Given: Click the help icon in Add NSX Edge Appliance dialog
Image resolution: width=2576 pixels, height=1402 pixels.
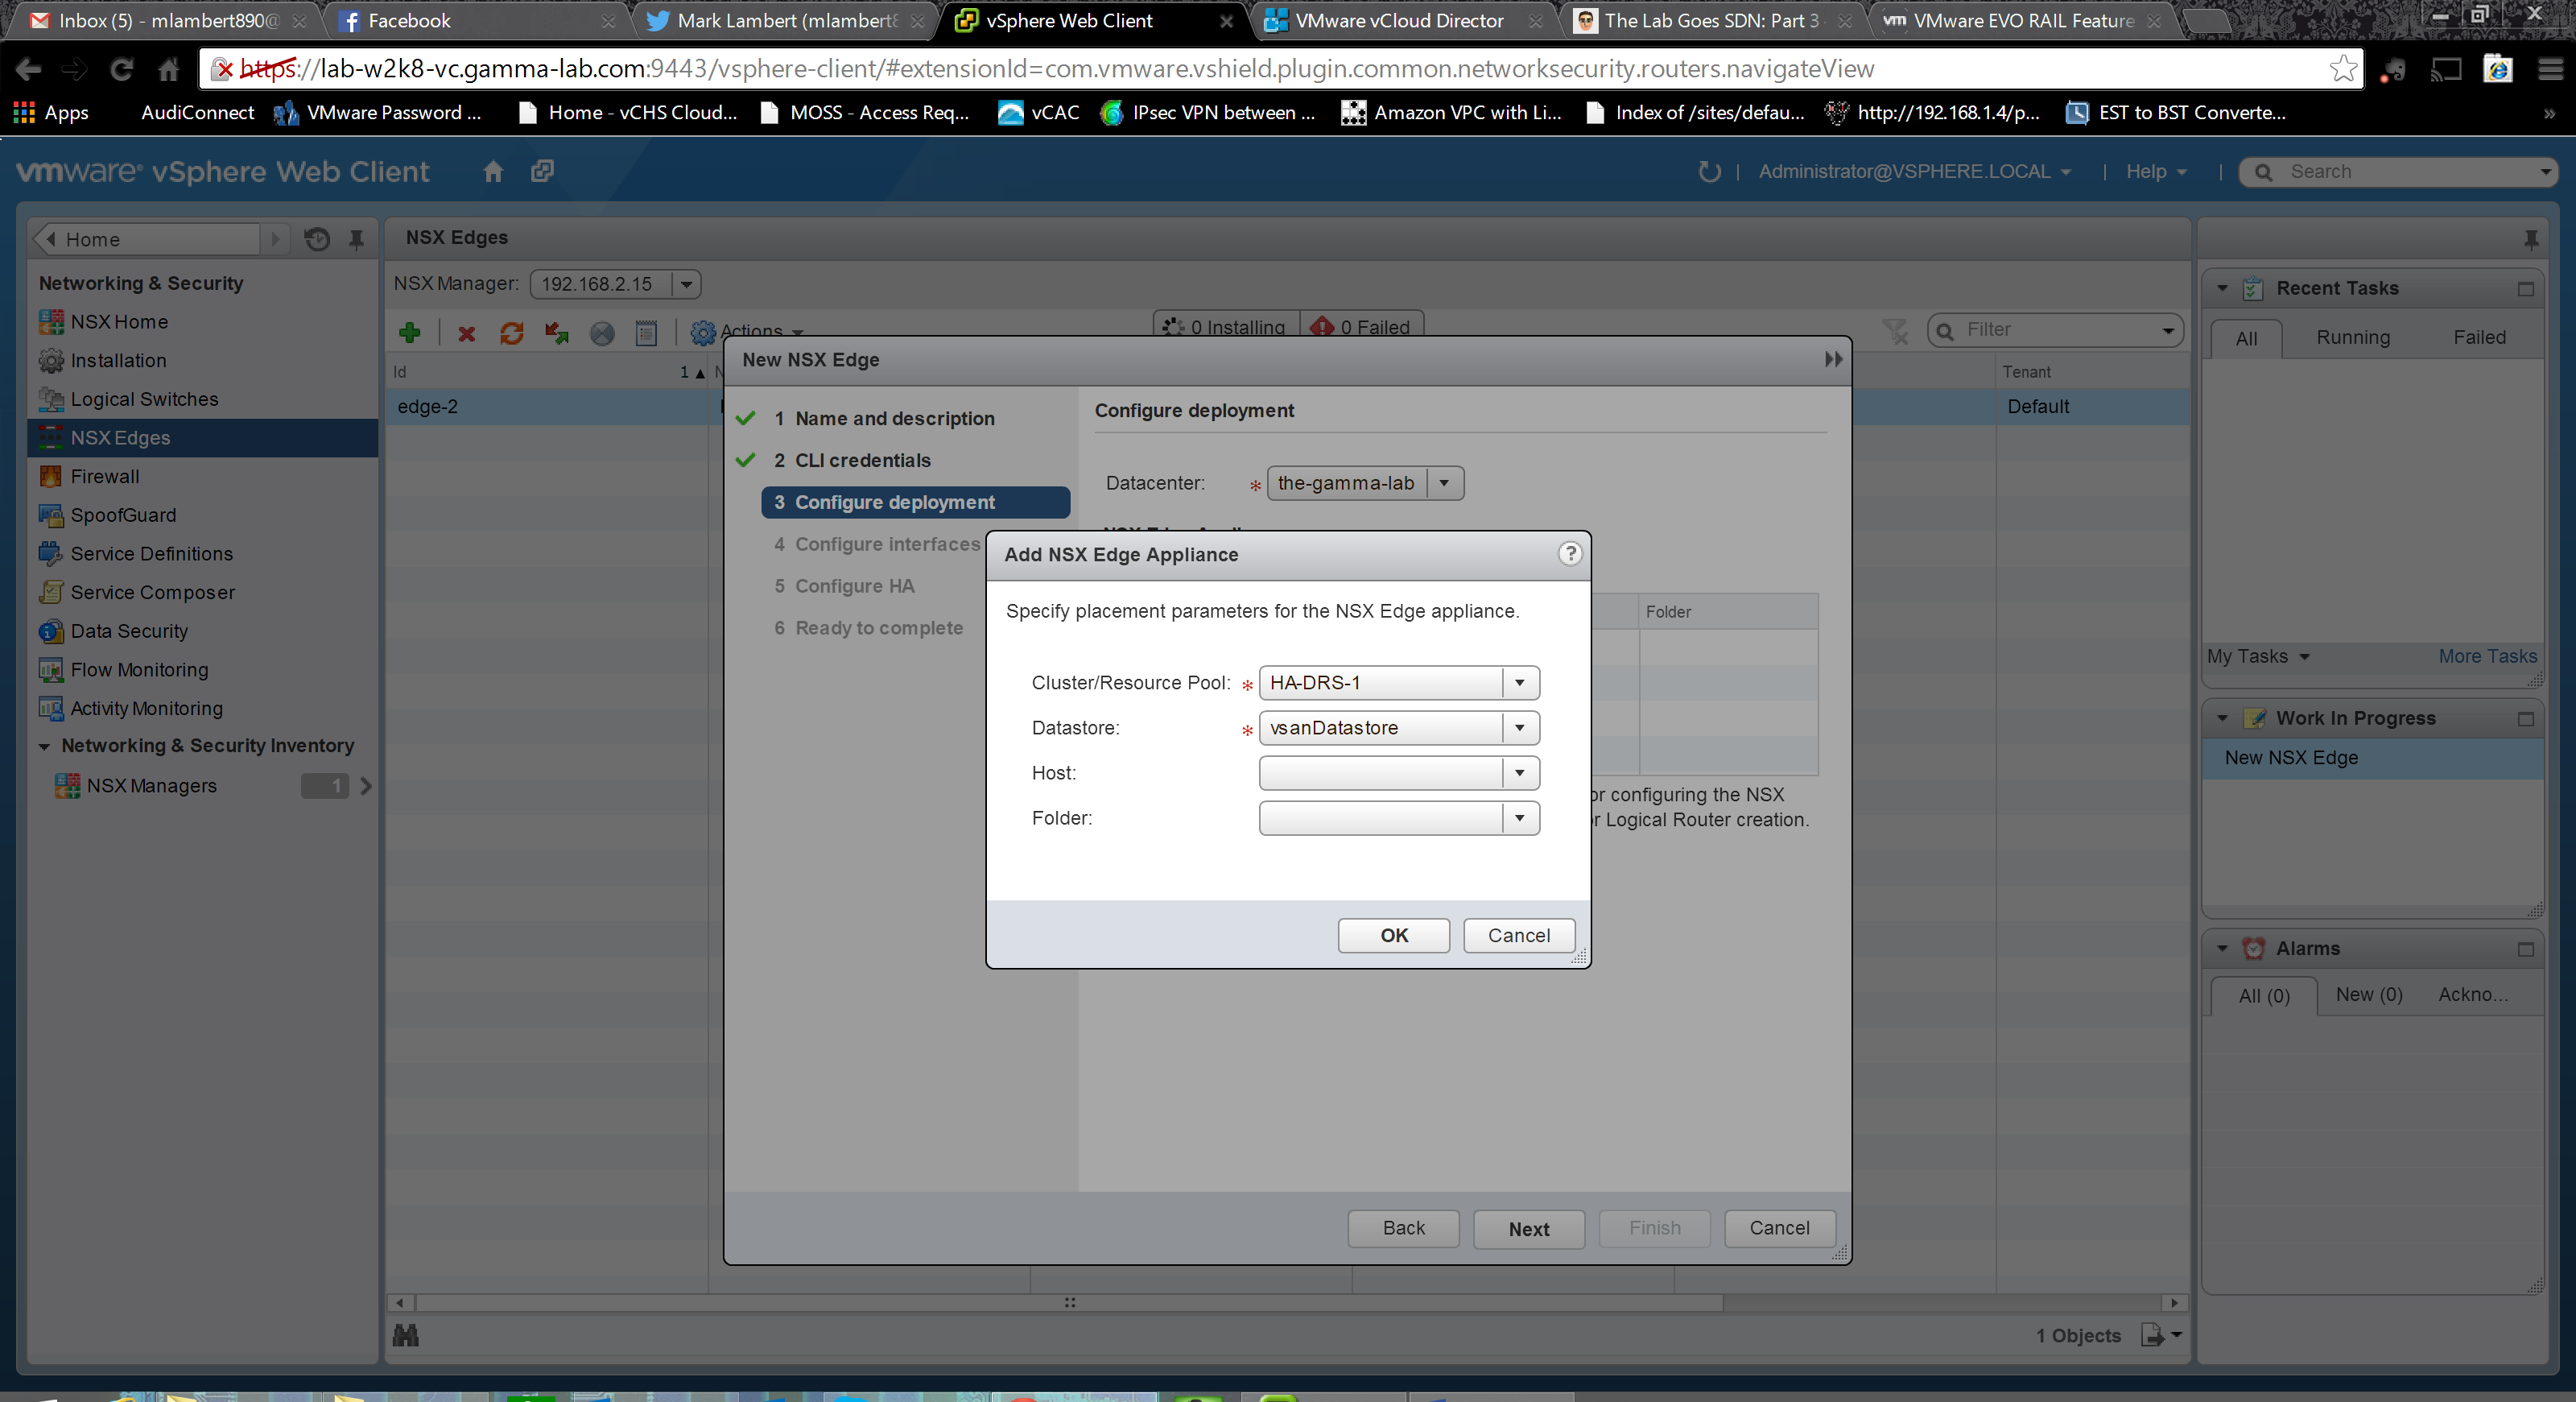Looking at the screenshot, I should click(x=1570, y=554).
